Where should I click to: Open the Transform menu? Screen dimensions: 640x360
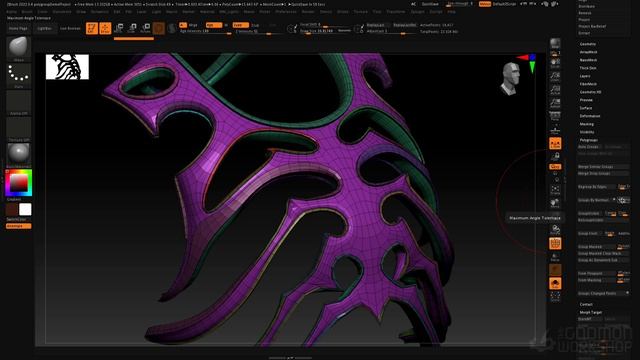(396, 12)
